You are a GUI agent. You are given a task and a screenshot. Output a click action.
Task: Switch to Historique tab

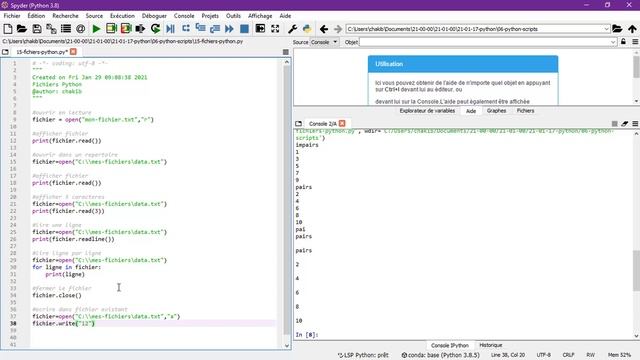(x=491, y=345)
